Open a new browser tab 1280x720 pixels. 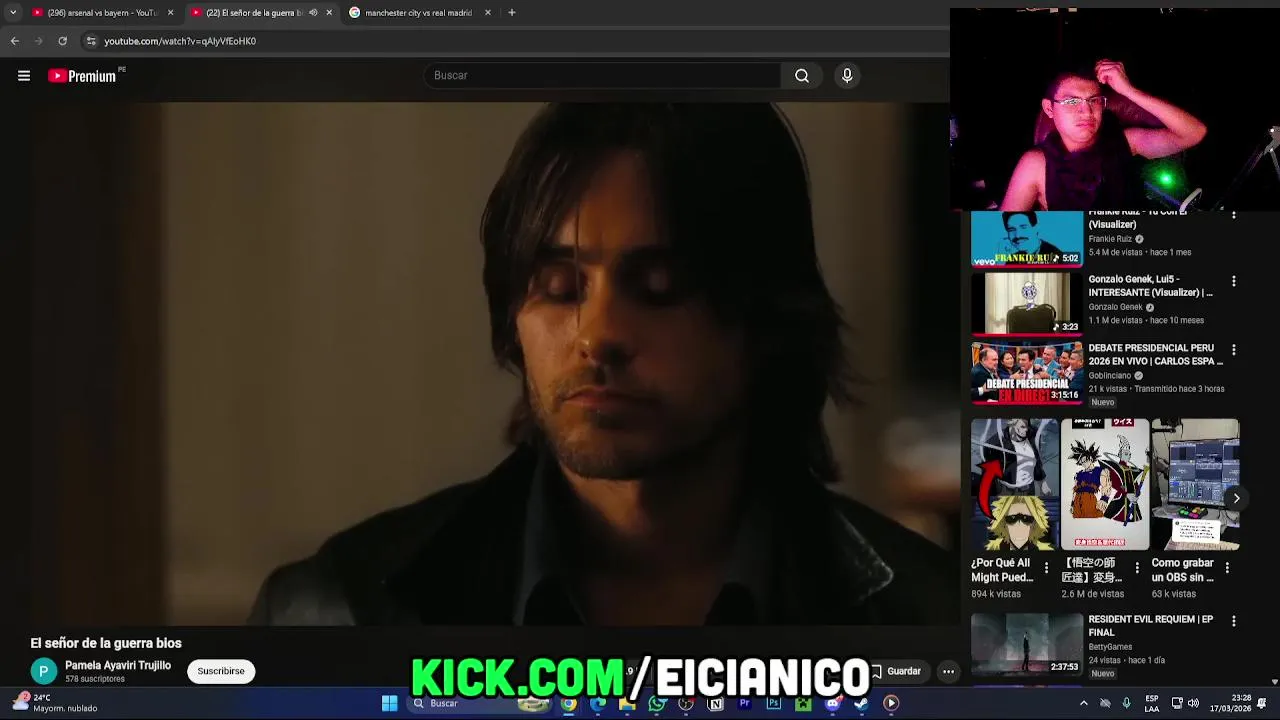(x=512, y=13)
